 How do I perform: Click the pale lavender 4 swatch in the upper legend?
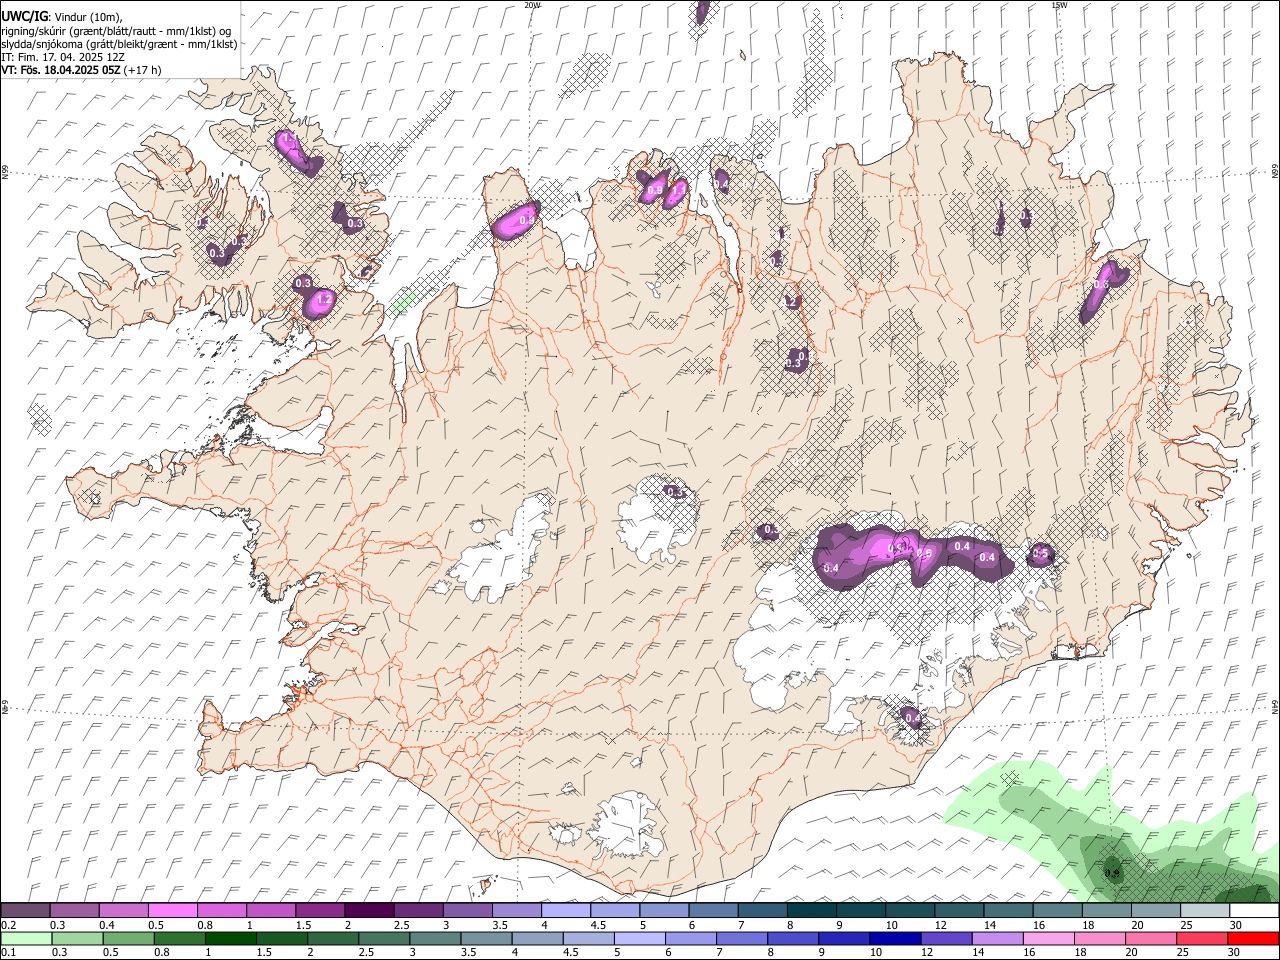pos(566,911)
